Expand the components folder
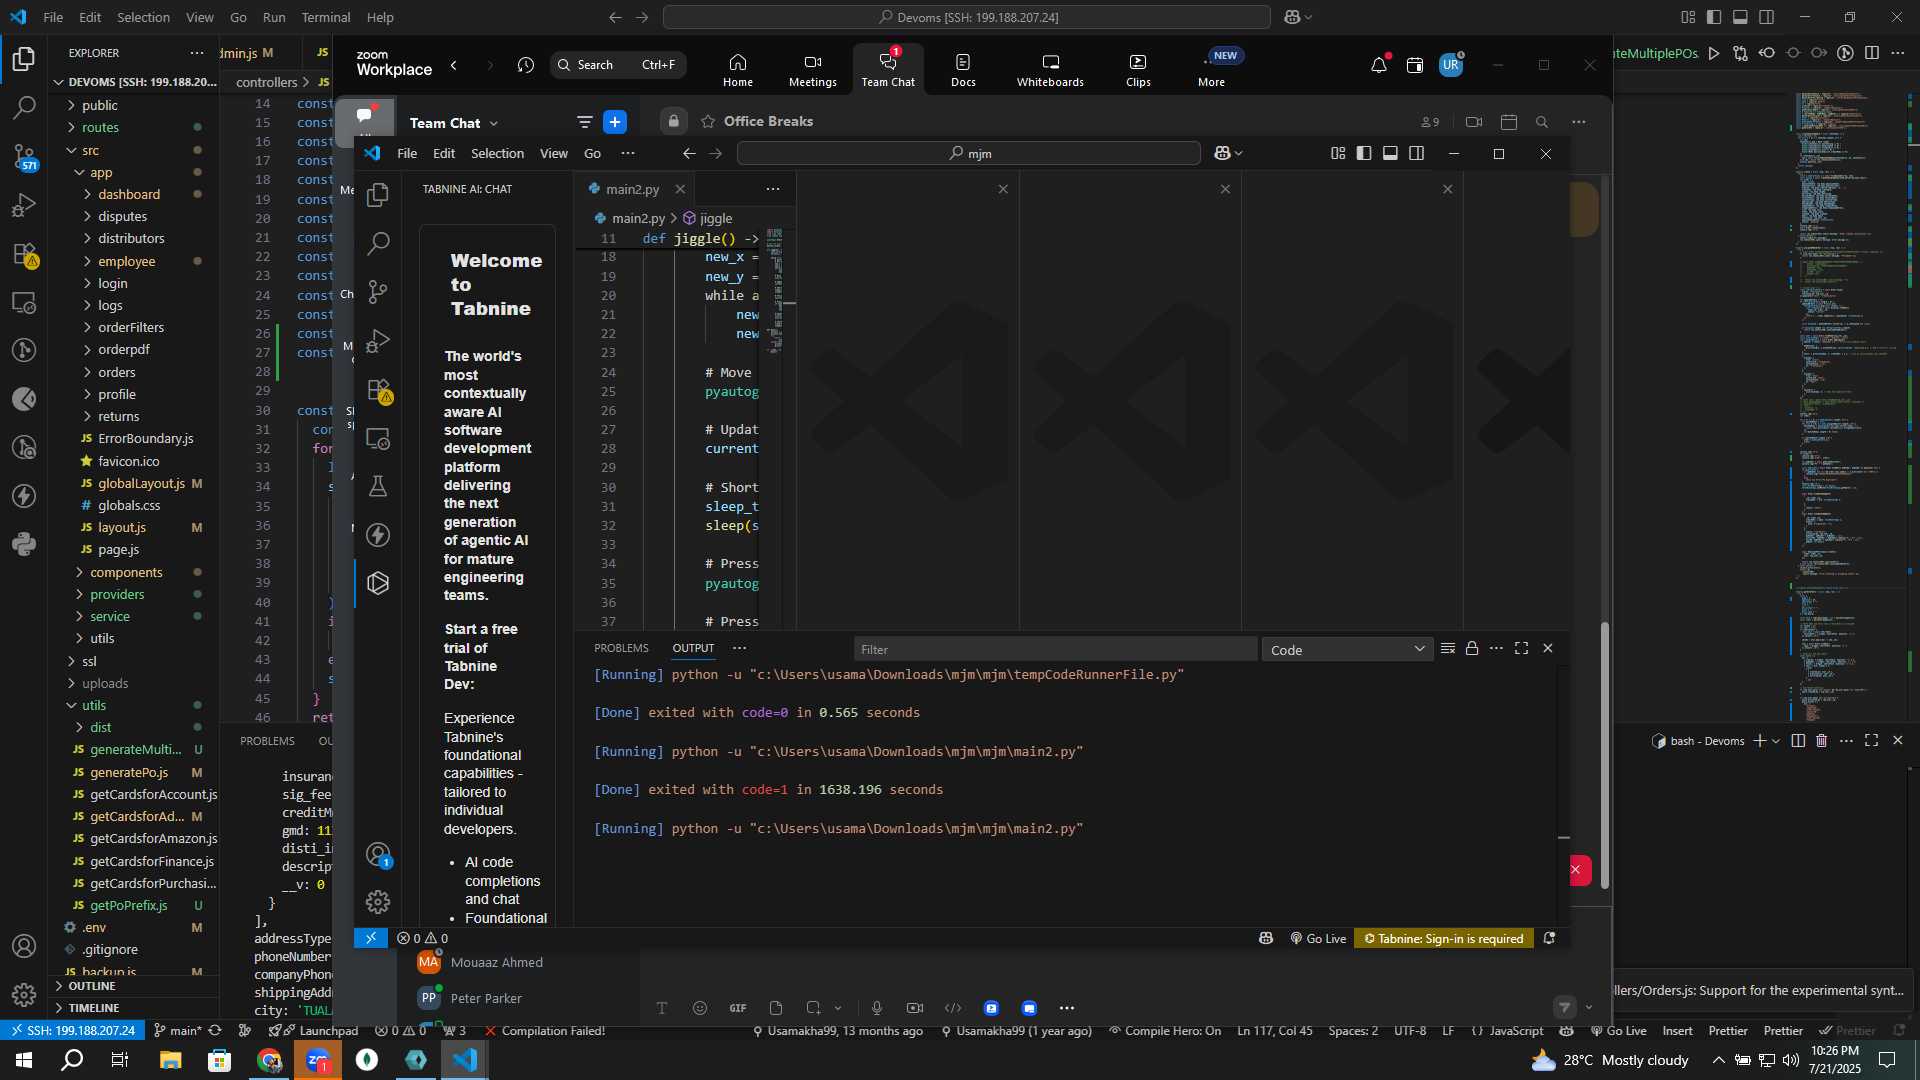Viewport: 1920px width, 1080px height. click(126, 572)
